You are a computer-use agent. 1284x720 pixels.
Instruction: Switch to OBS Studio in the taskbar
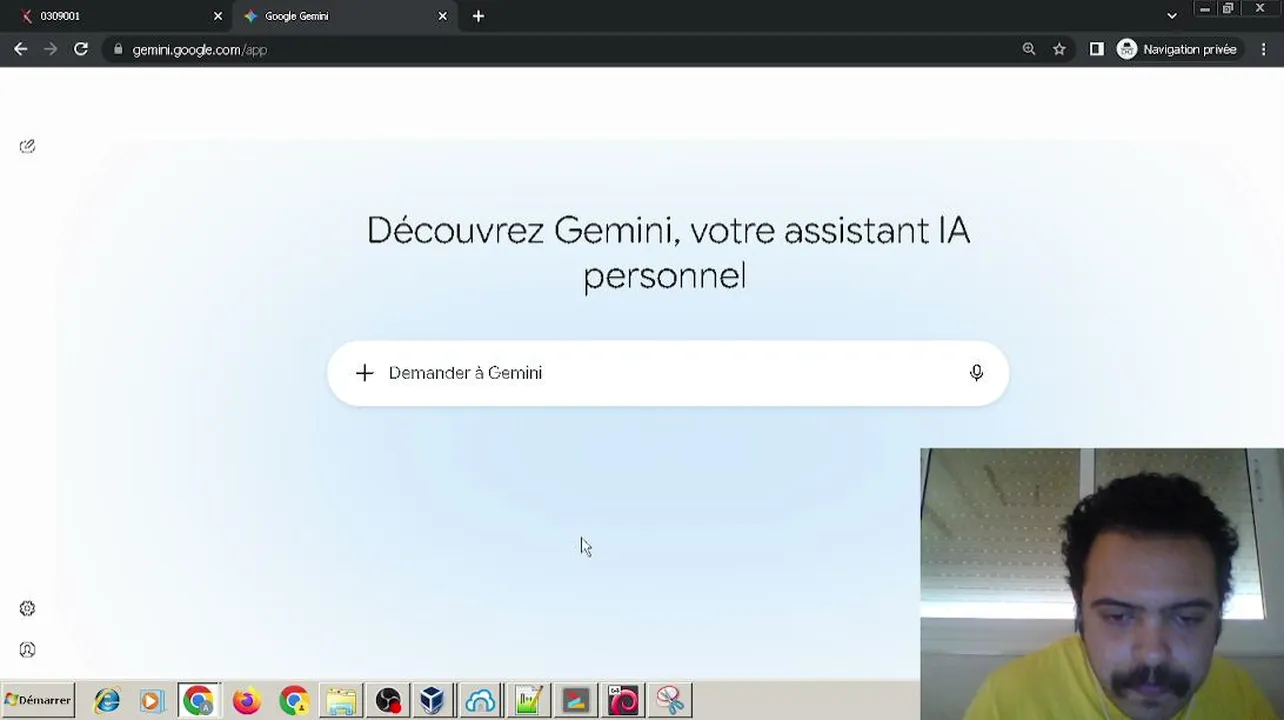388,700
